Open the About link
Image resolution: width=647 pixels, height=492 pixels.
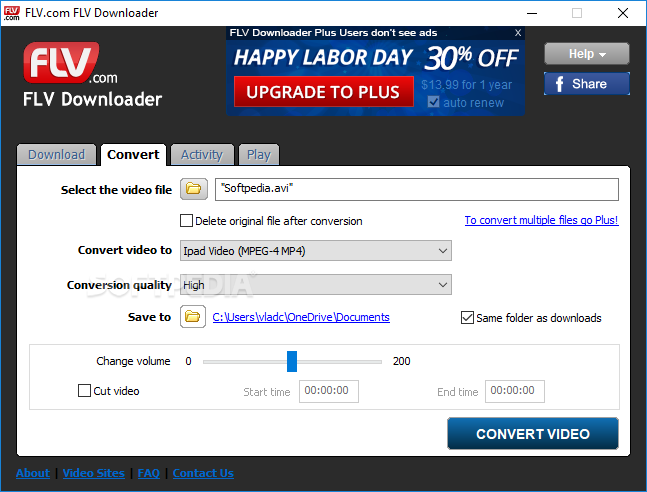coord(33,473)
